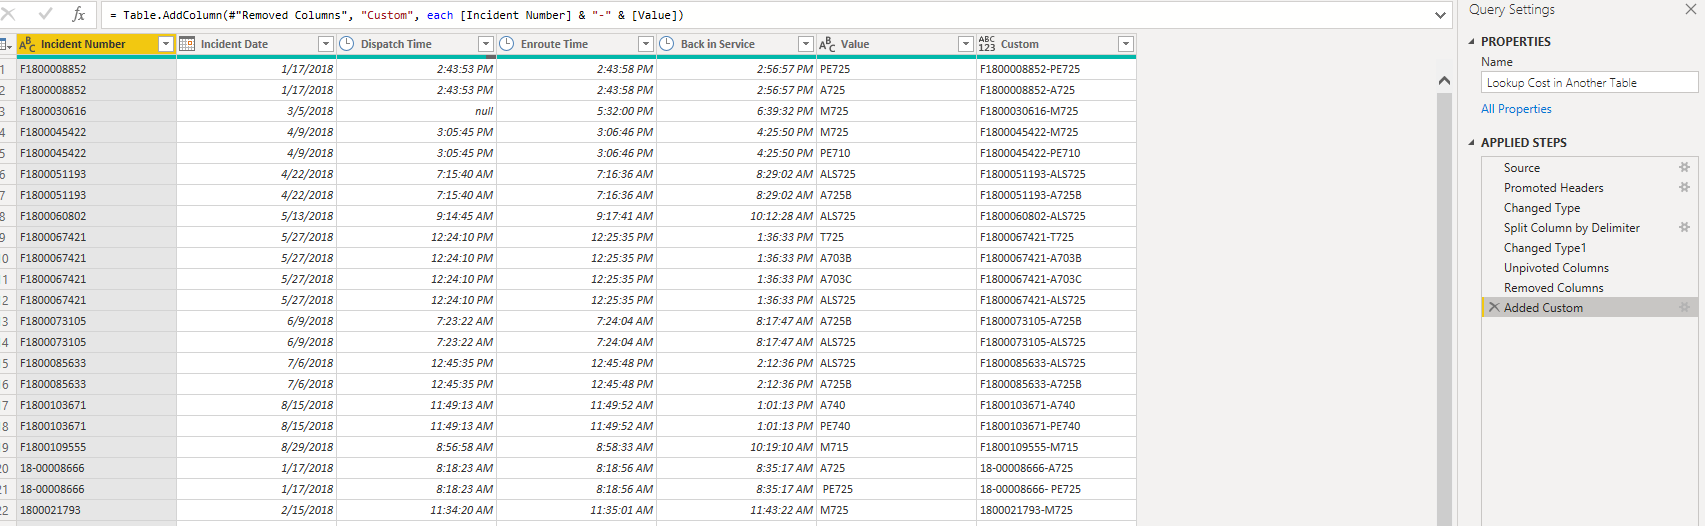This screenshot has width=1705, height=526.
Task: Open the All Properties link
Action: [x=1516, y=109]
